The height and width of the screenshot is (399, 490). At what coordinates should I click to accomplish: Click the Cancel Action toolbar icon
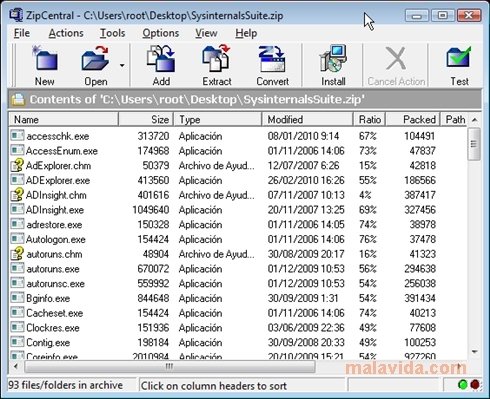pyautogui.click(x=396, y=59)
